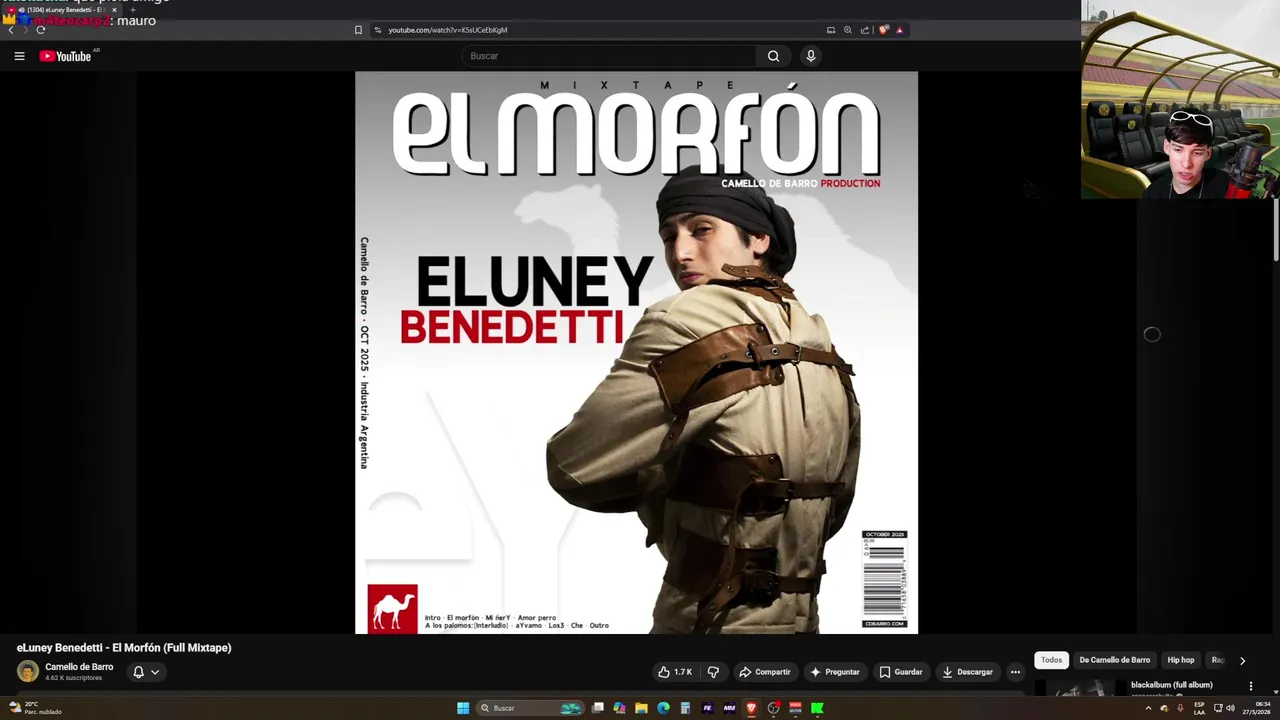Select the eLuney Benedetti browser tab

point(62,10)
